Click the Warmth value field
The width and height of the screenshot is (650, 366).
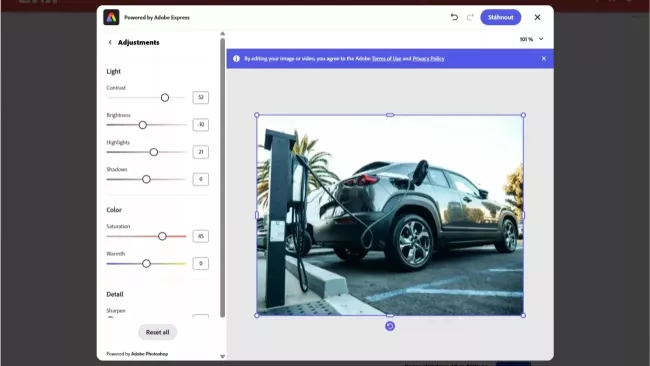[201, 264]
